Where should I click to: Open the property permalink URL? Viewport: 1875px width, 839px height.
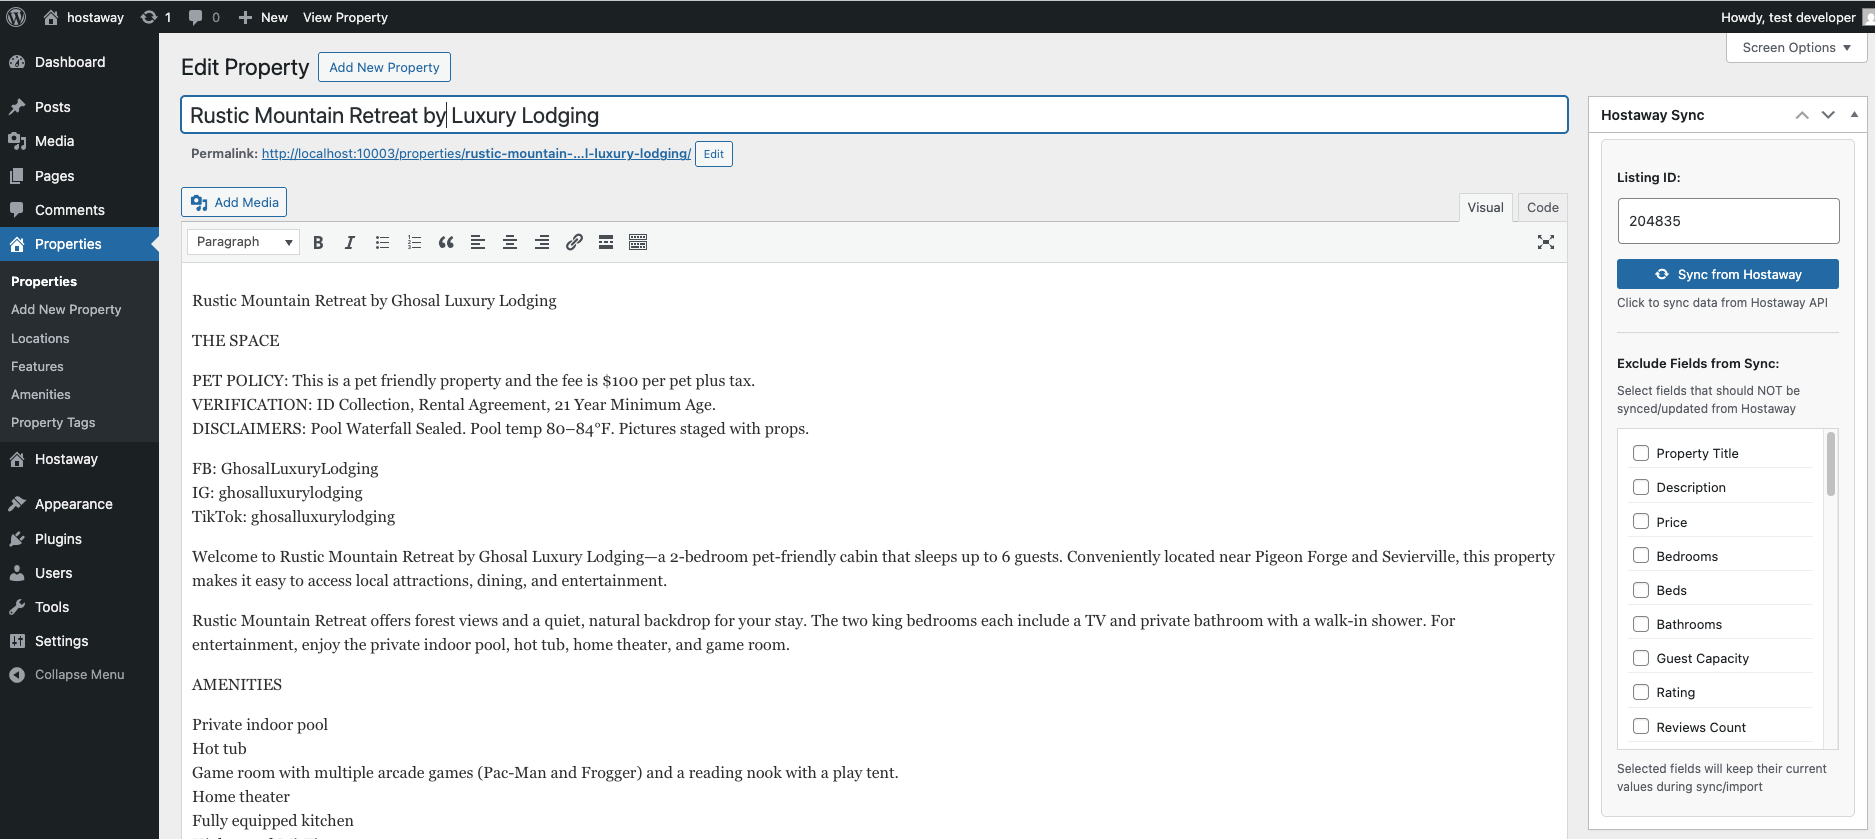tap(476, 154)
